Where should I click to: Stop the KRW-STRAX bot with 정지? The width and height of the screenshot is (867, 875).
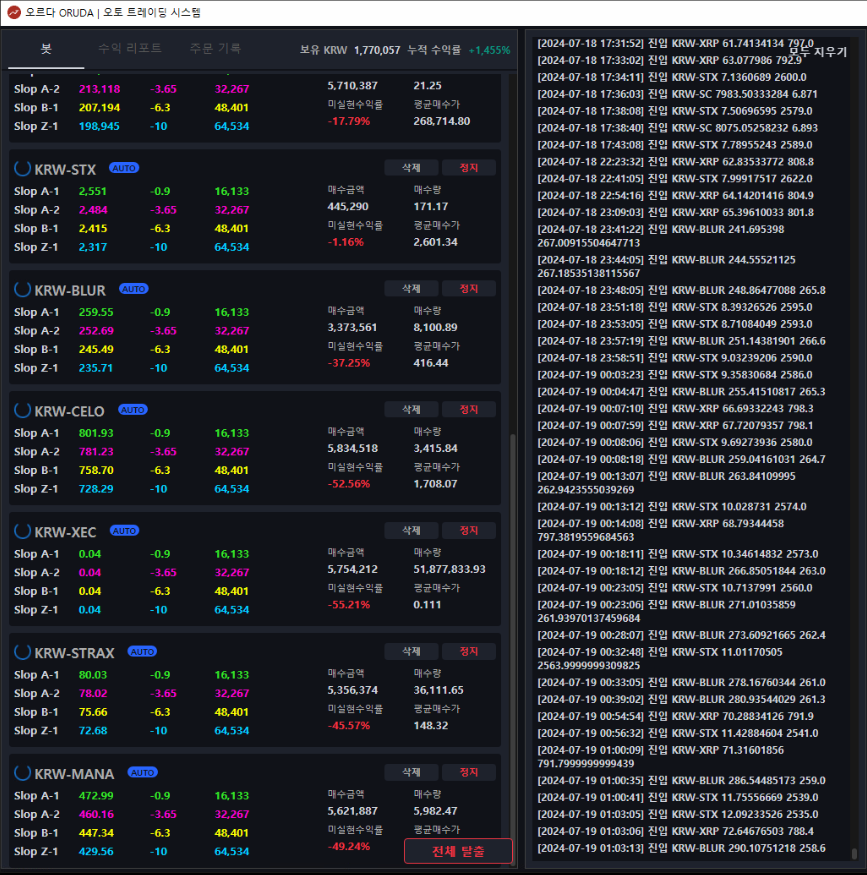469,651
